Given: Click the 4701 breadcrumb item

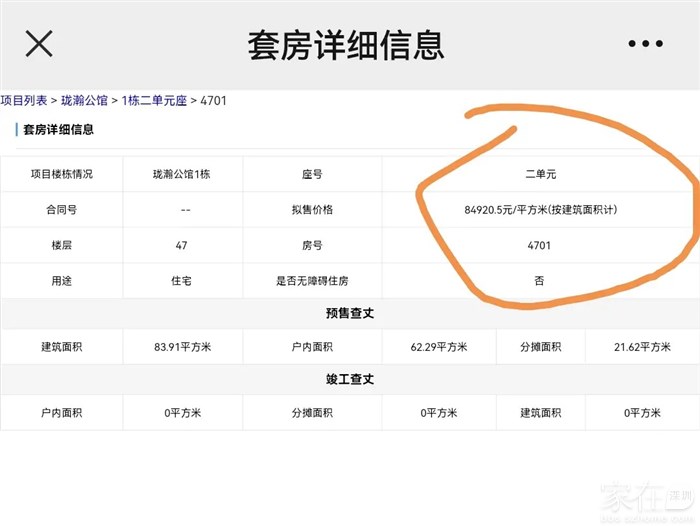Looking at the screenshot, I should click(x=214, y=100).
